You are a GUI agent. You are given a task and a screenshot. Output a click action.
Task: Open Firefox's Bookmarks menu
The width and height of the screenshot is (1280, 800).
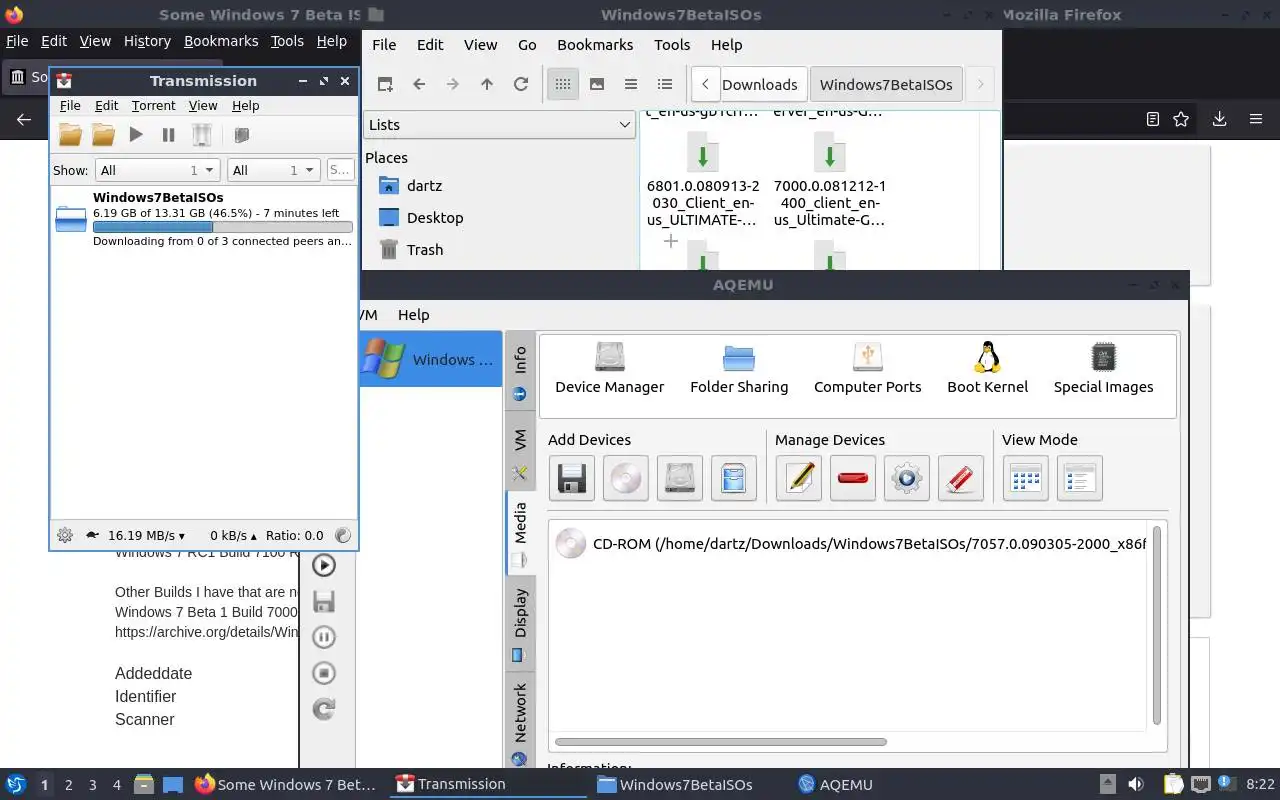click(x=221, y=41)
